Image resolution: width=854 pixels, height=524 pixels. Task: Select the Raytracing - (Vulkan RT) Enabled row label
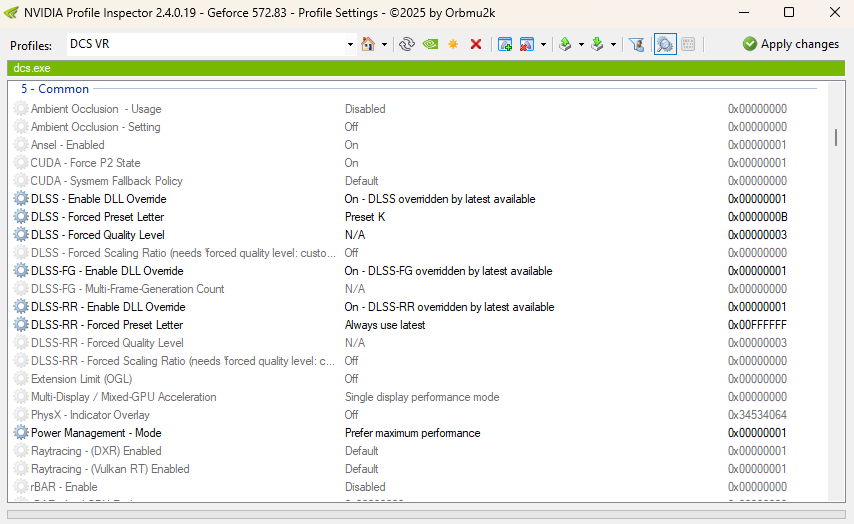pyautogui.click(x=110, y=469)
